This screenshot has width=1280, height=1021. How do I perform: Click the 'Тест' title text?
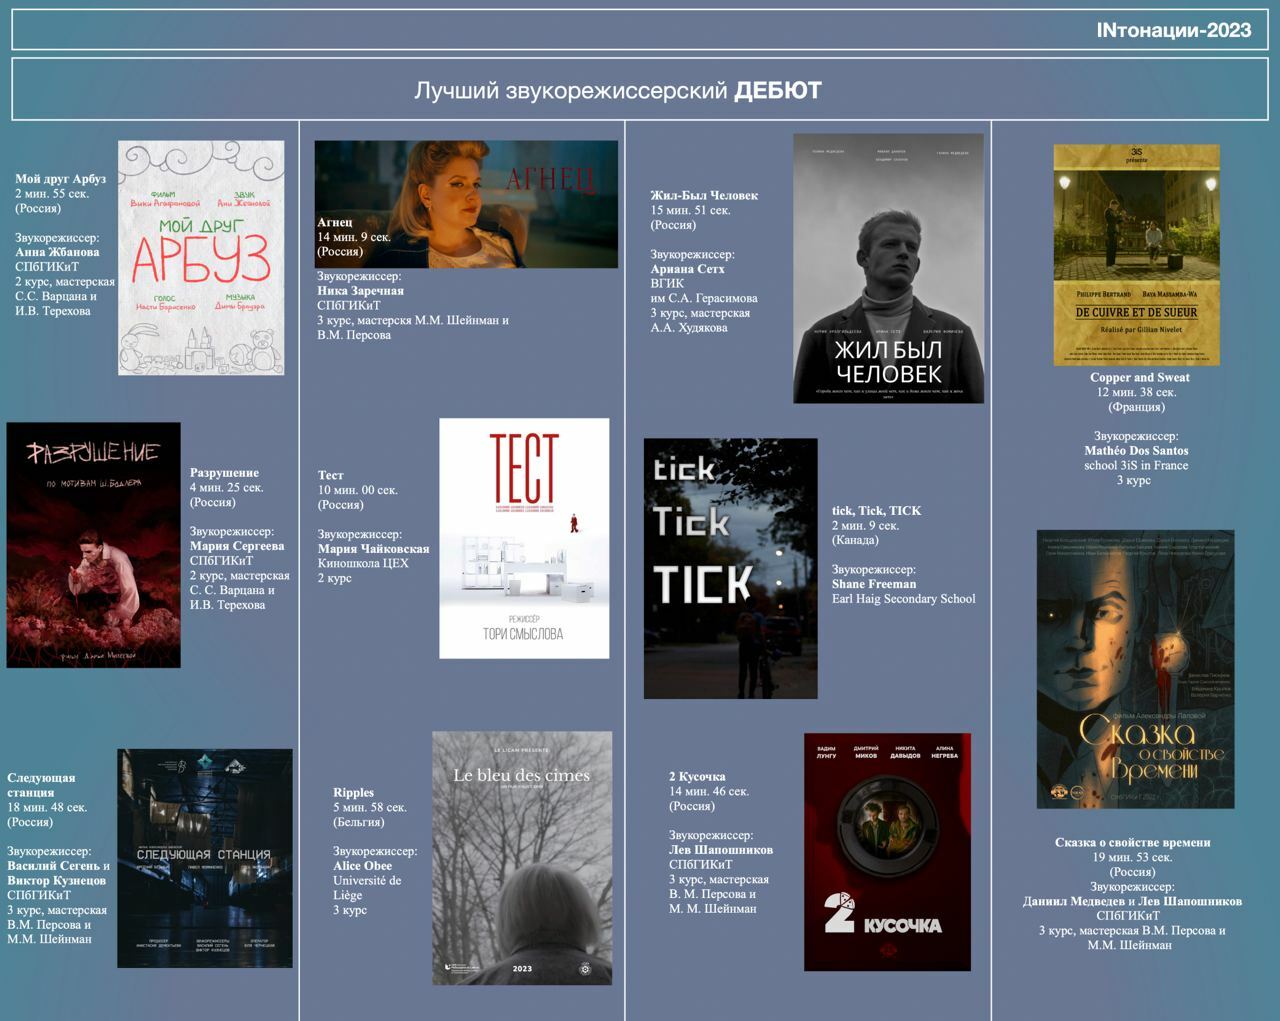(330, 475)
